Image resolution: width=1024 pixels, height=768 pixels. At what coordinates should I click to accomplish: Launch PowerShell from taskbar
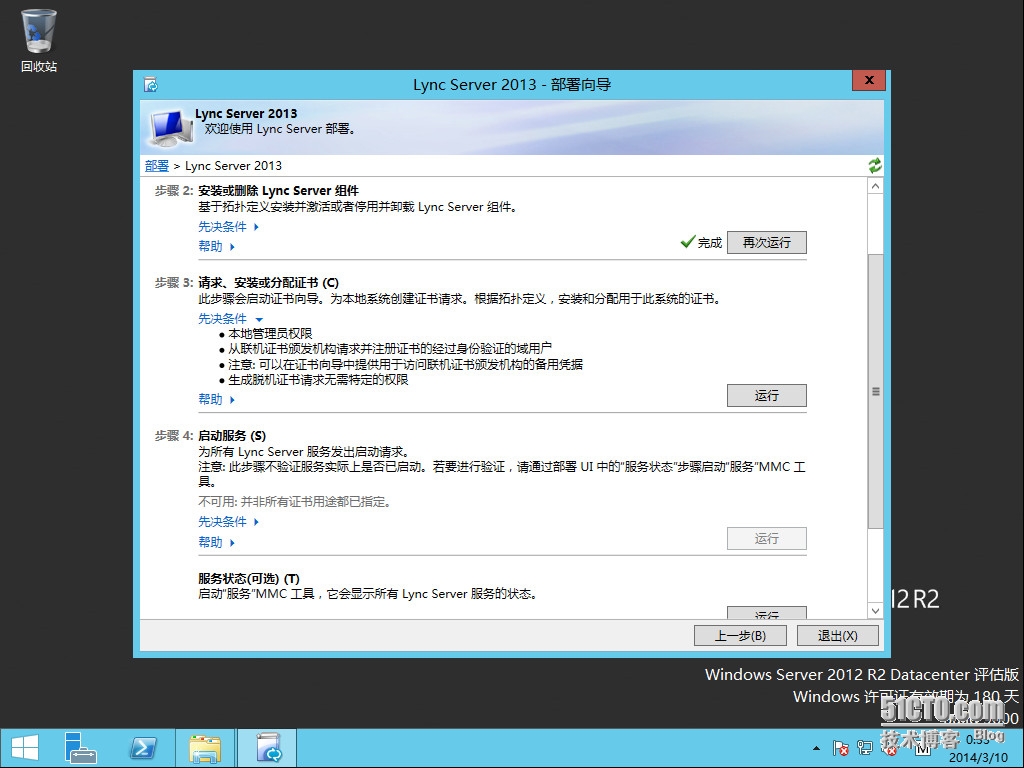pyautogui.click(x=143, y=748)
